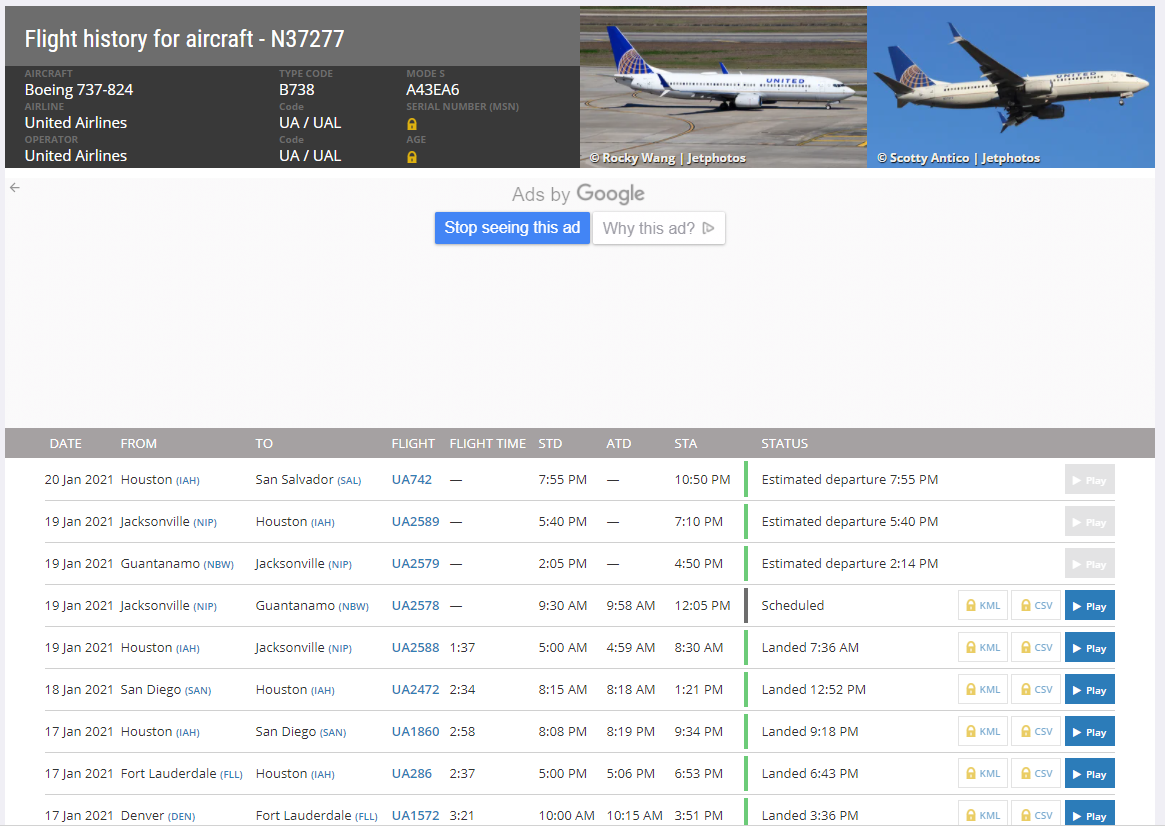Play flight UA1860 to San Diego
Screen dimensions: 1165x826
(1089, 732)
